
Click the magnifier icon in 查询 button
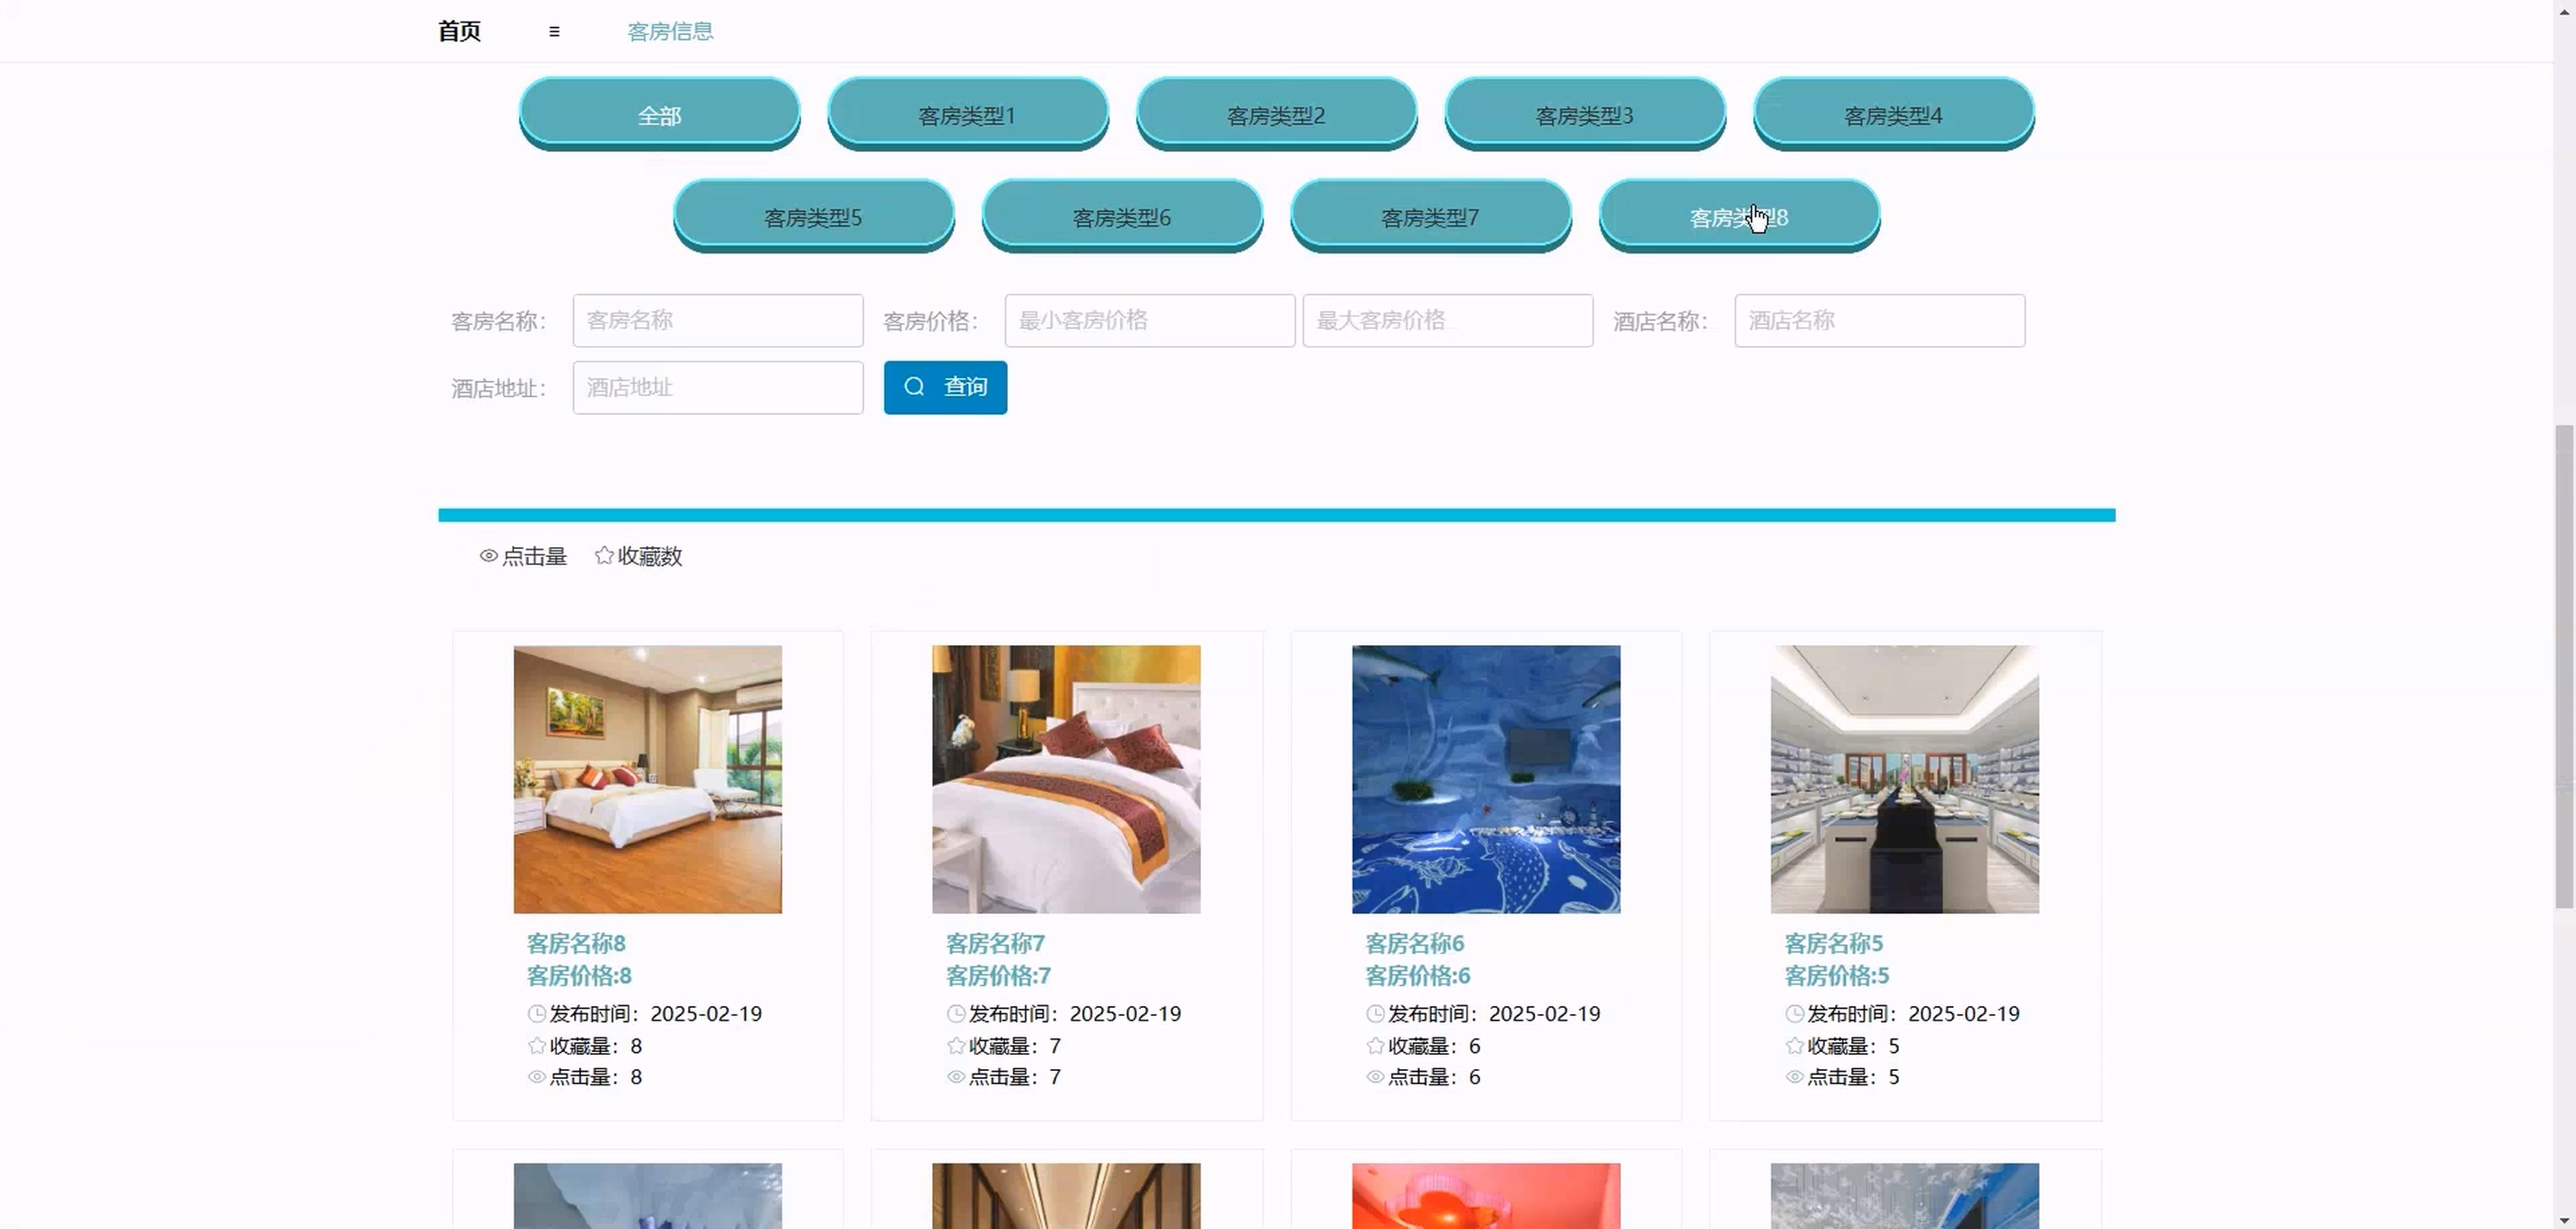914,387
